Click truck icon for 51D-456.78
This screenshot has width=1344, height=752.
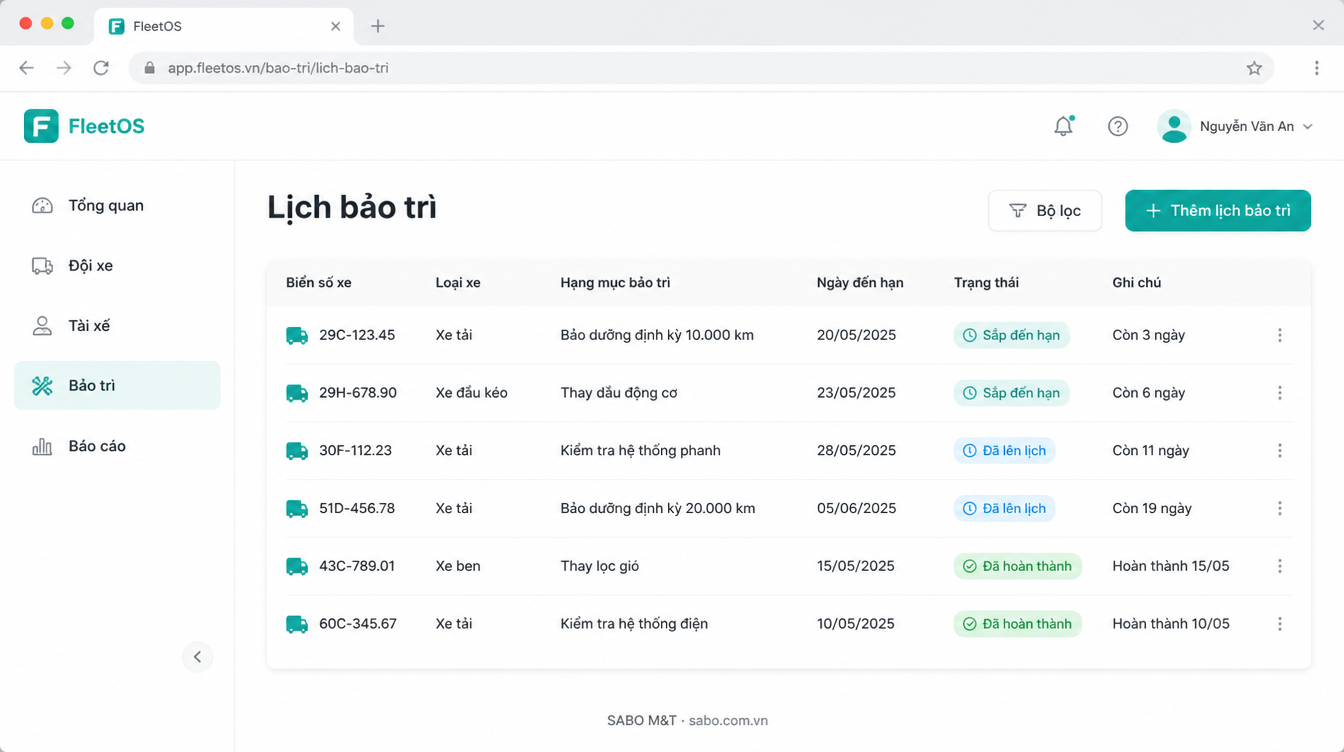tap(297, 509)
